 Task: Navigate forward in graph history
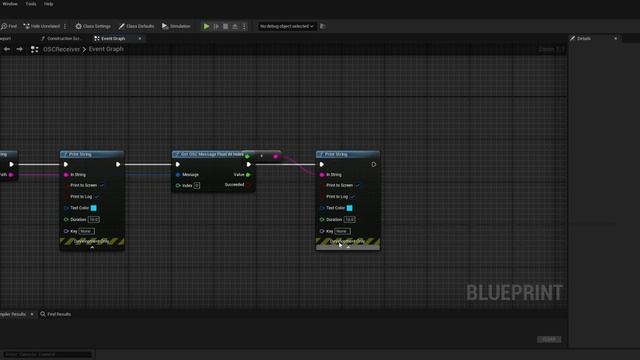click(20, 49)
